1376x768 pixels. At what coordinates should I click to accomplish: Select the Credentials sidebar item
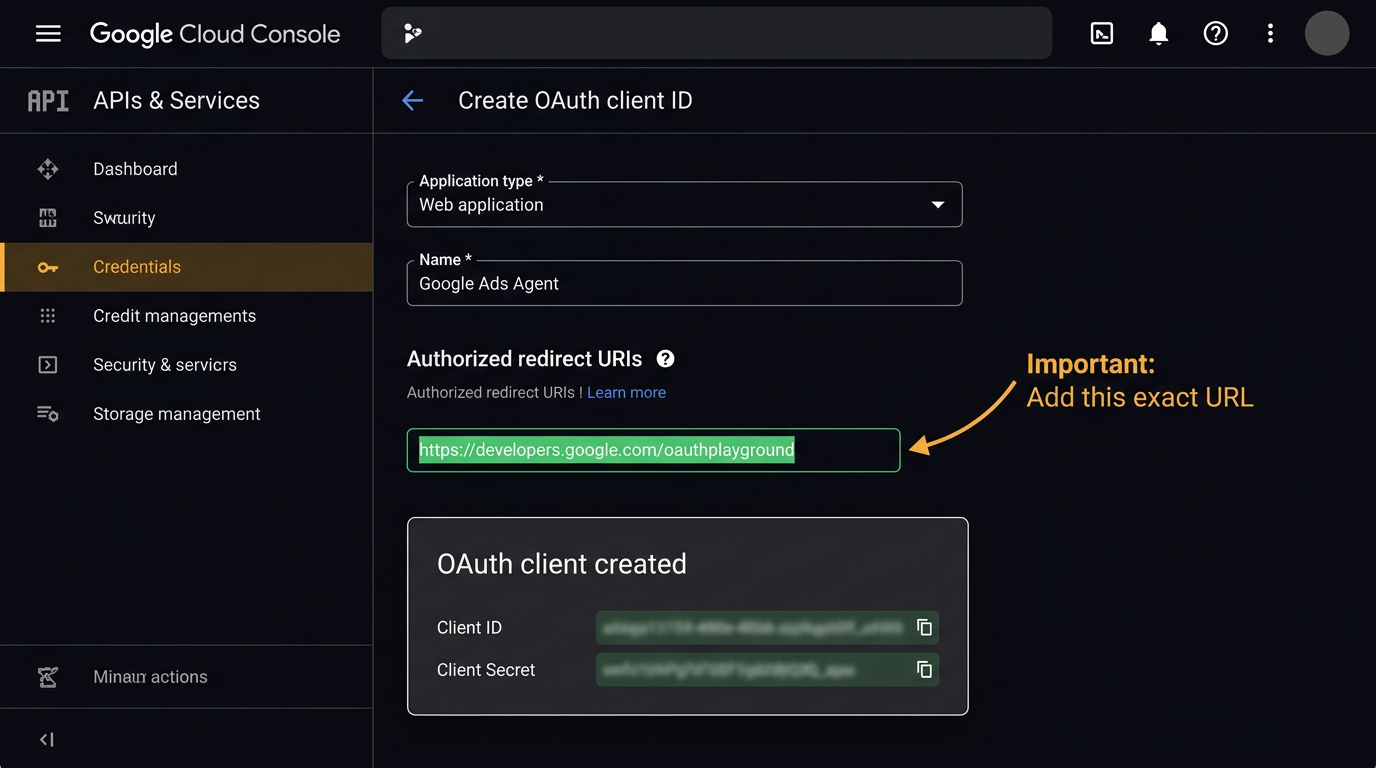point(137,266)
